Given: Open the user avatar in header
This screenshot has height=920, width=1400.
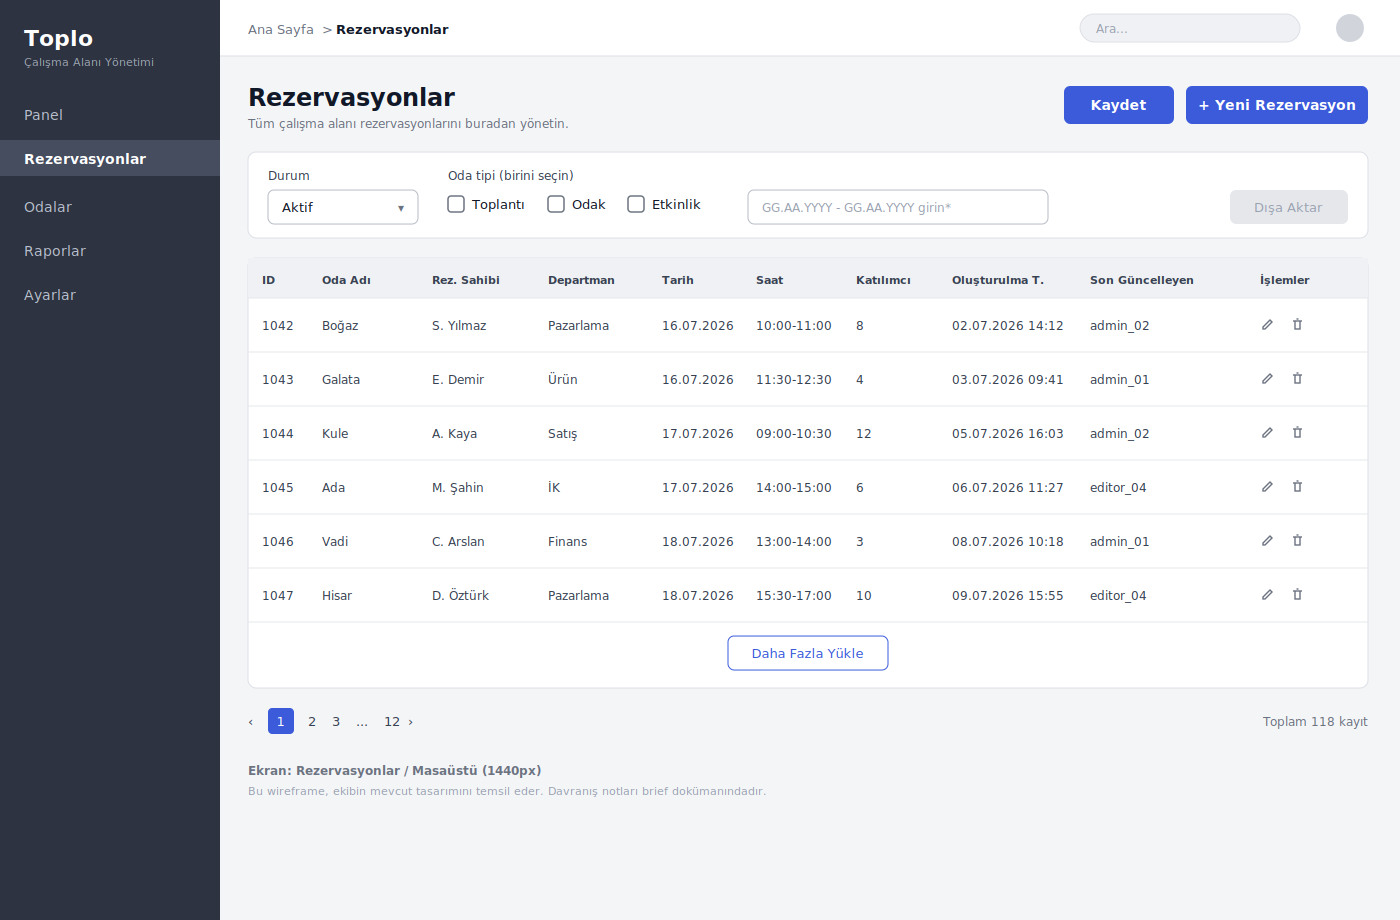Looking at the screenshot, I should point(1350,28).
